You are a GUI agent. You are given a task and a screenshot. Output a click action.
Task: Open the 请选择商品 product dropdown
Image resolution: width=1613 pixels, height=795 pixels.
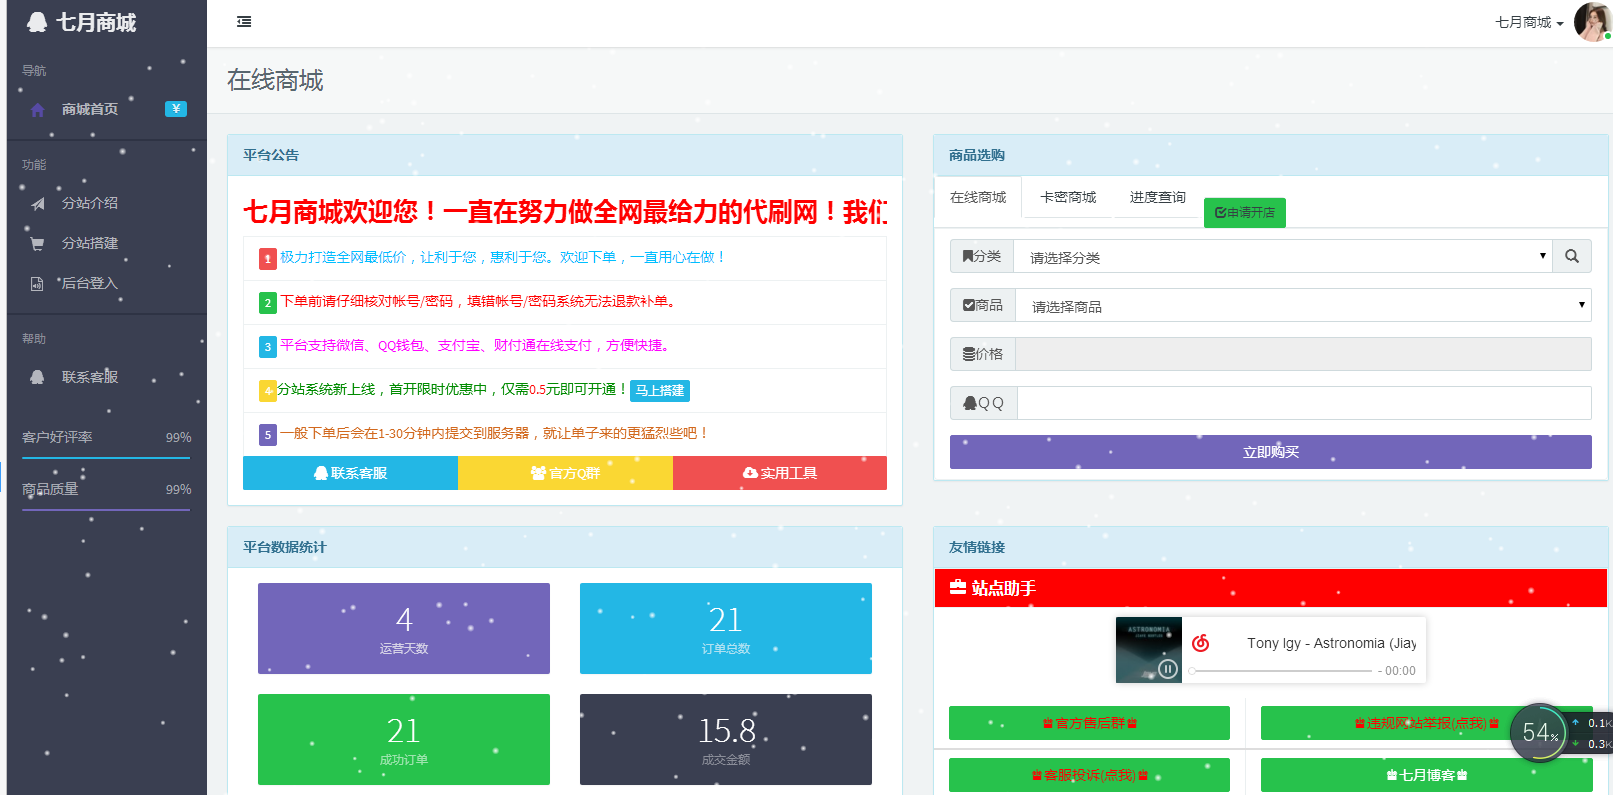1302,306
